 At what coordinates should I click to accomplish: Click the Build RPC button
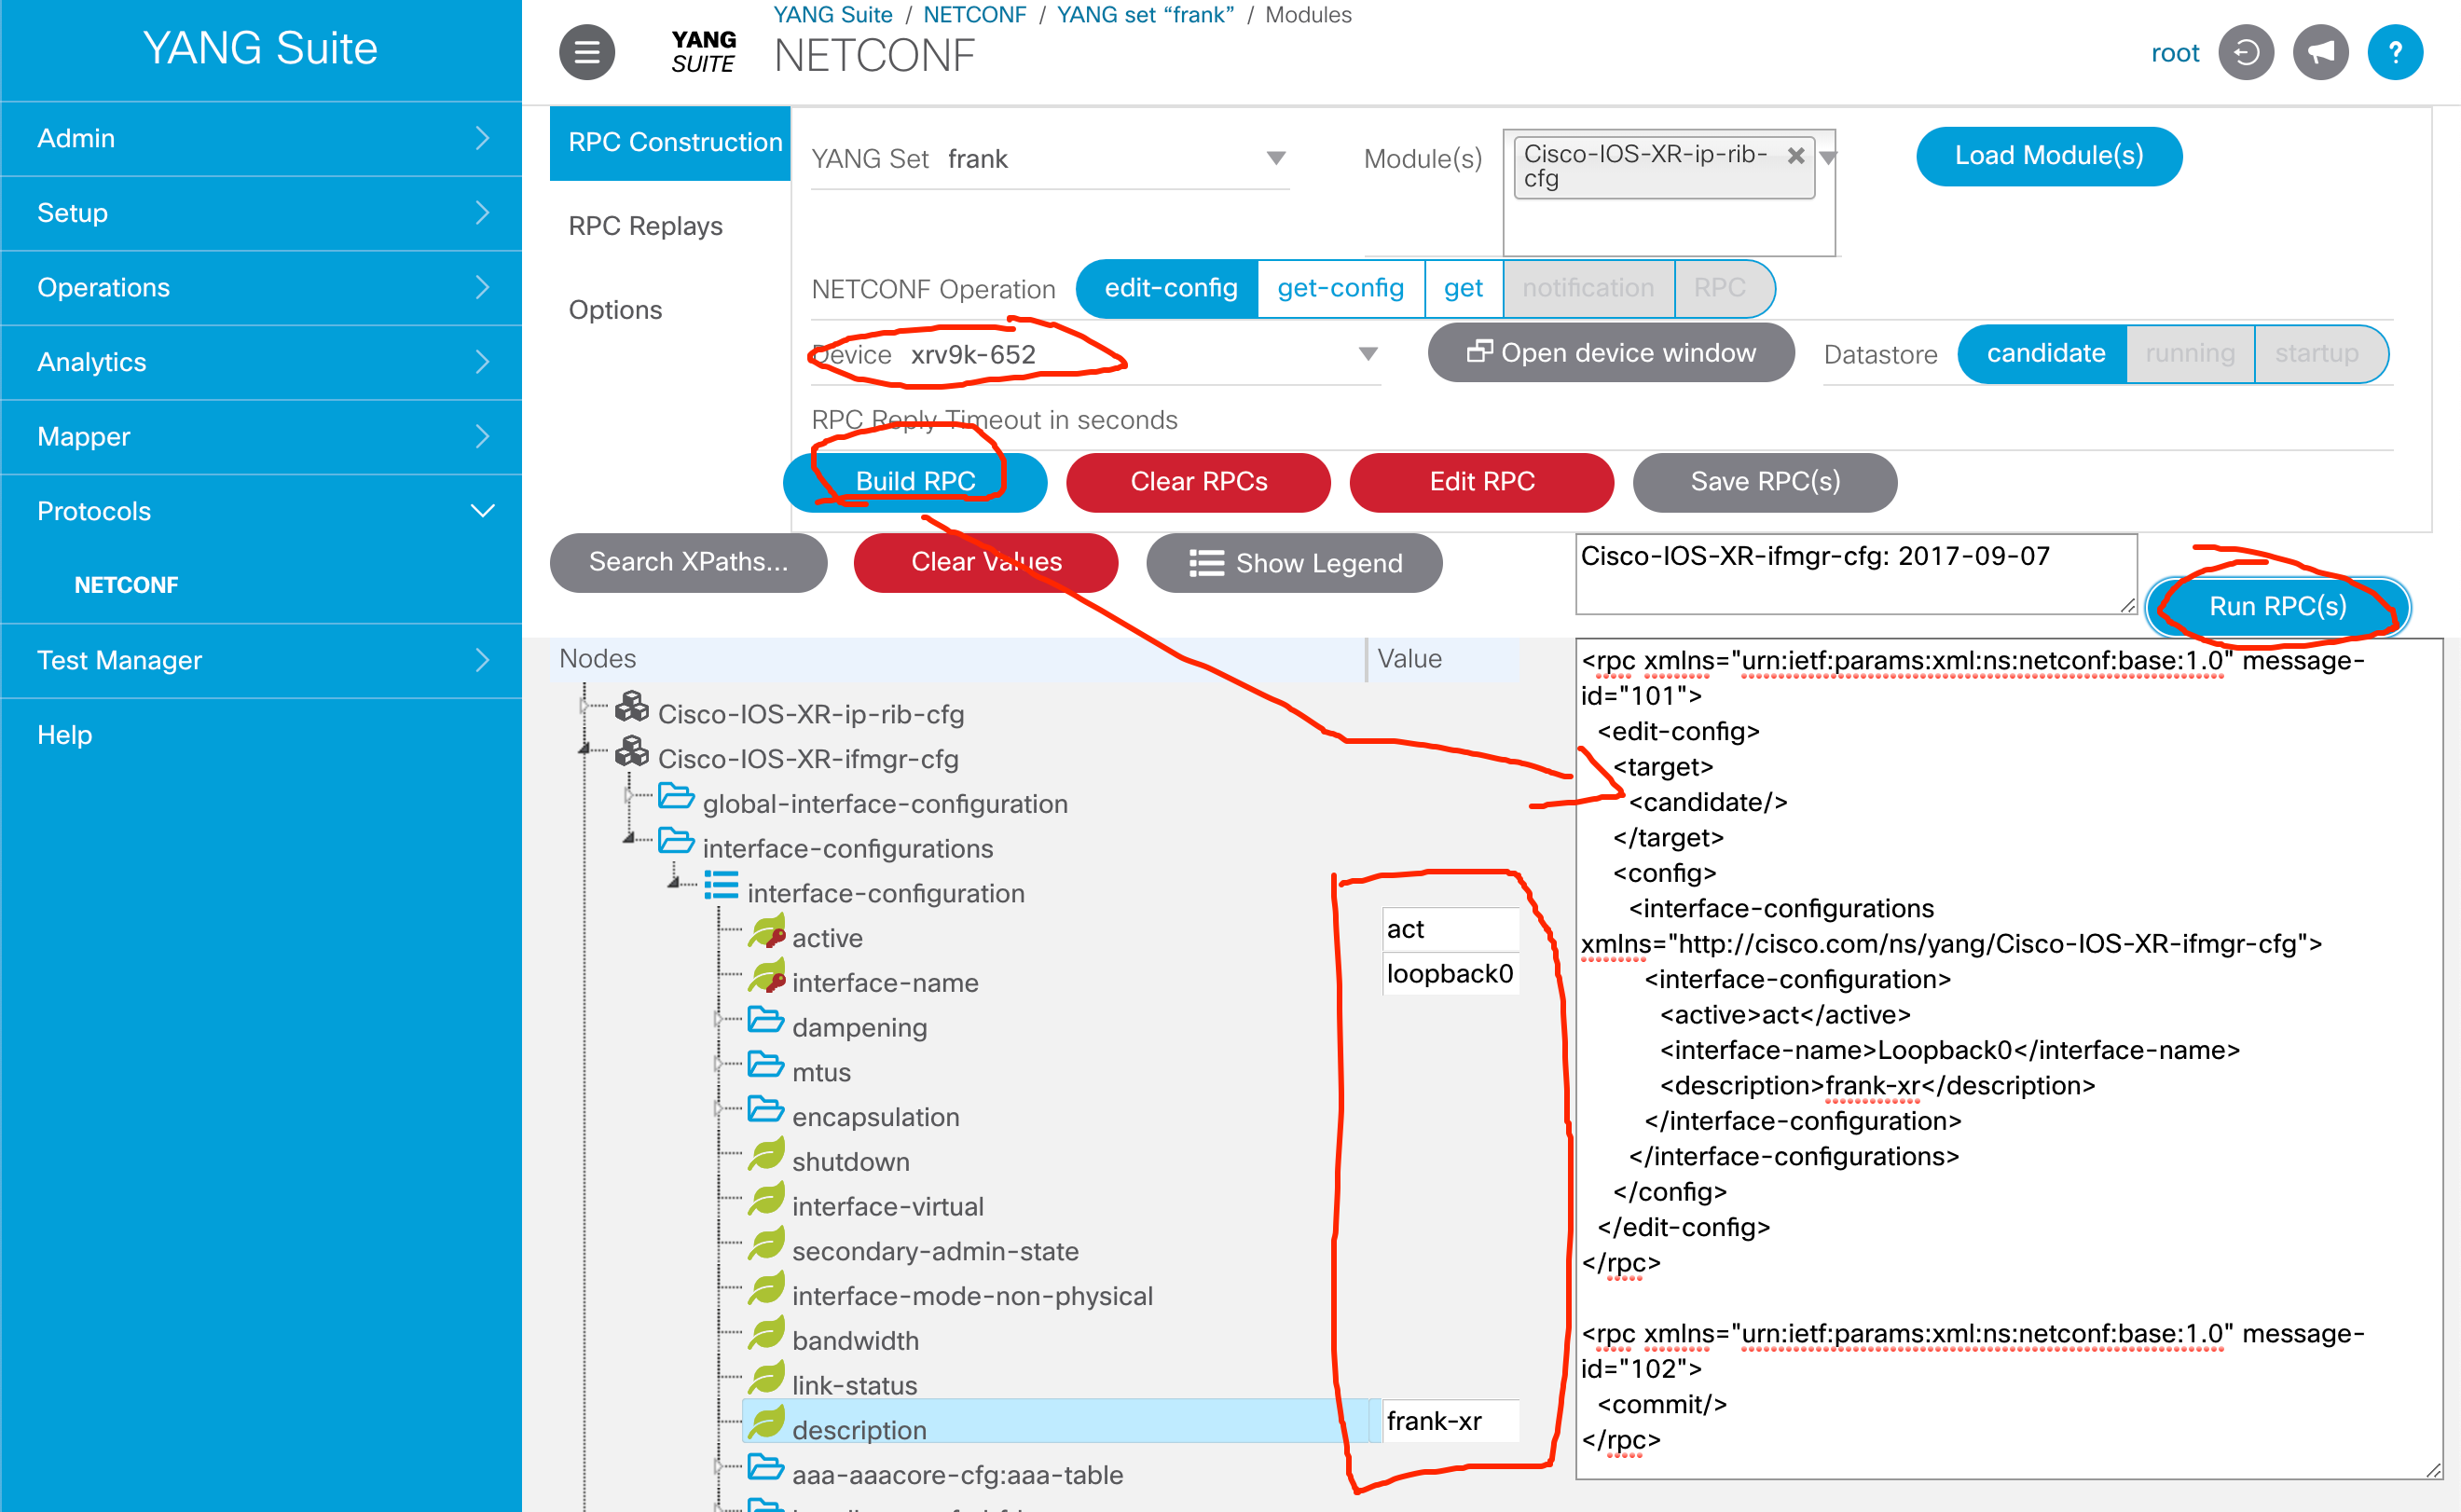(914, 482)
